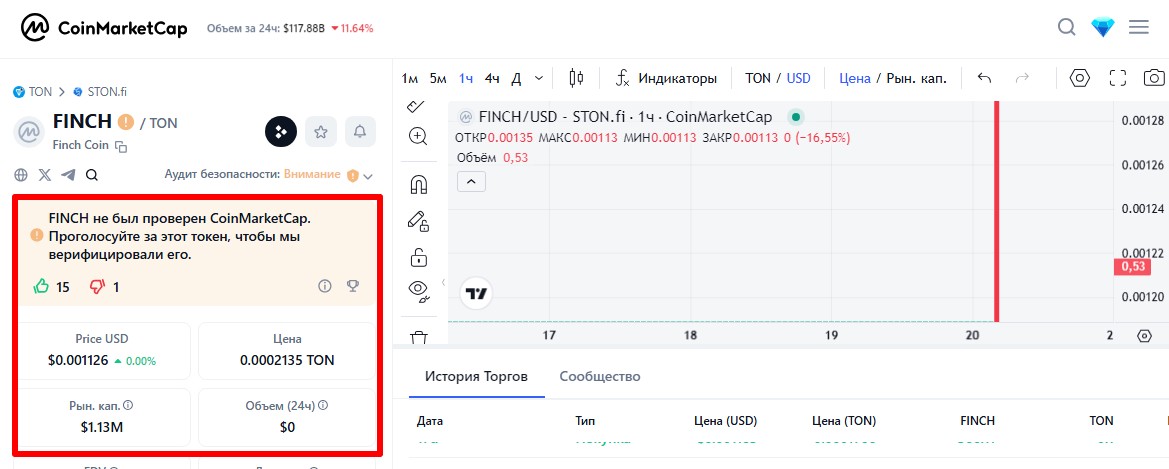Collapse the chart legend arrow
The width and height of the screenshot is (1169, 469).
pos(471,181)
